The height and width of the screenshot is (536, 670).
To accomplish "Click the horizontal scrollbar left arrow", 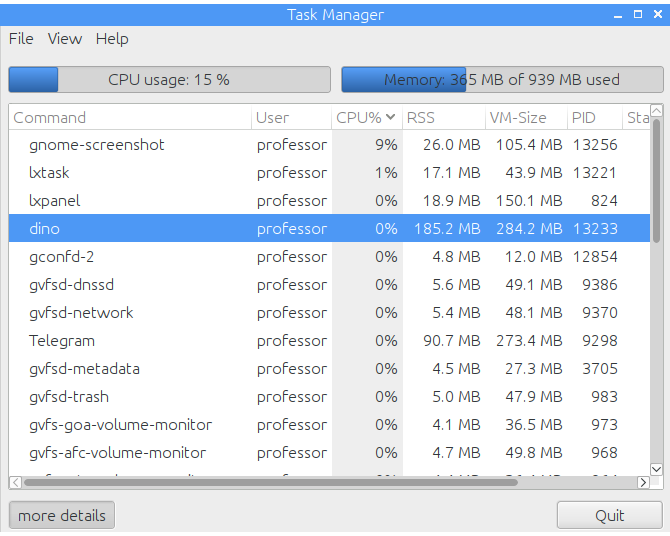I will pyautogui.click(x=15, y=483).
